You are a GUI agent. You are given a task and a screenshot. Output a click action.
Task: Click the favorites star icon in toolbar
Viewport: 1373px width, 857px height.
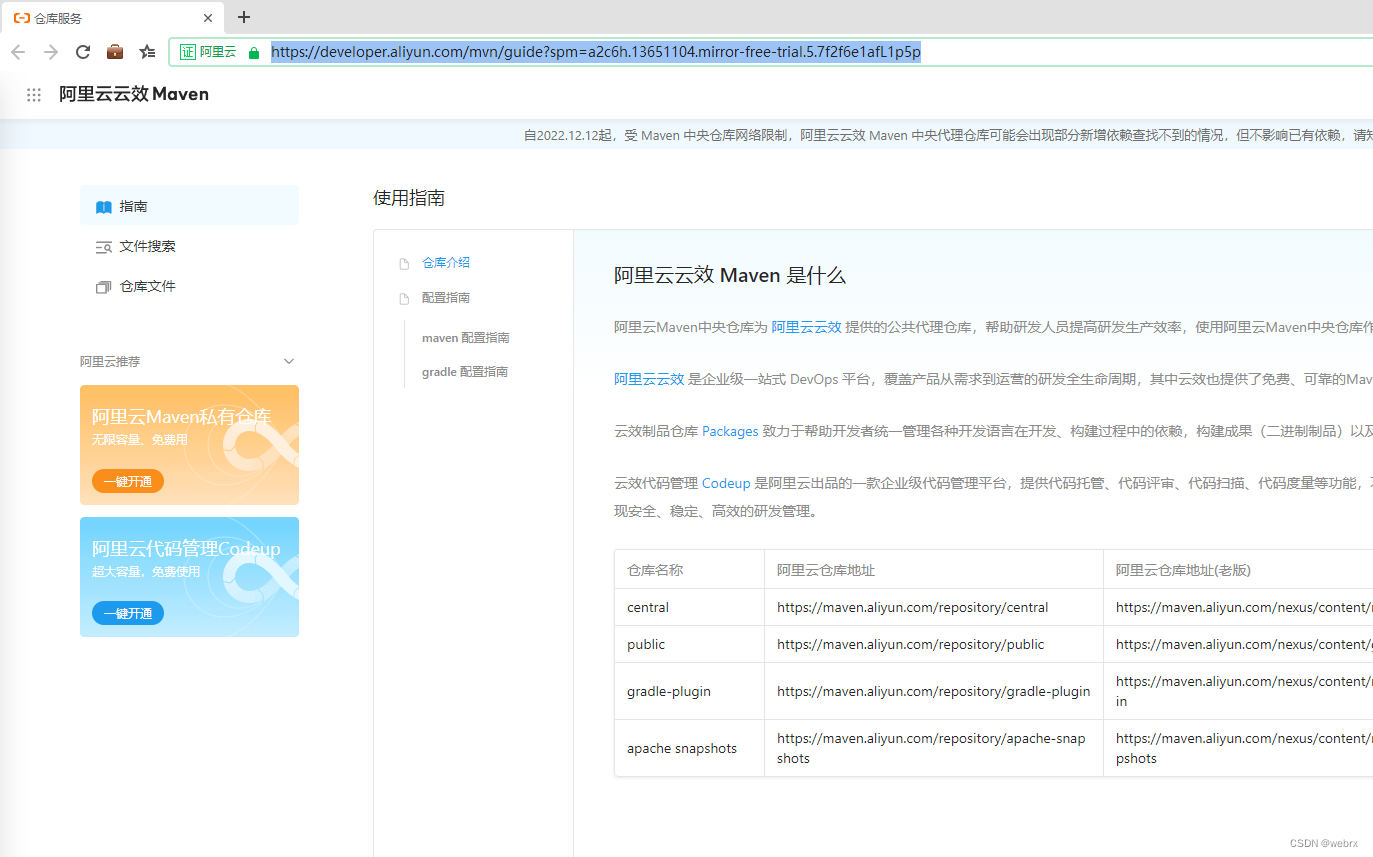[148, 52]
